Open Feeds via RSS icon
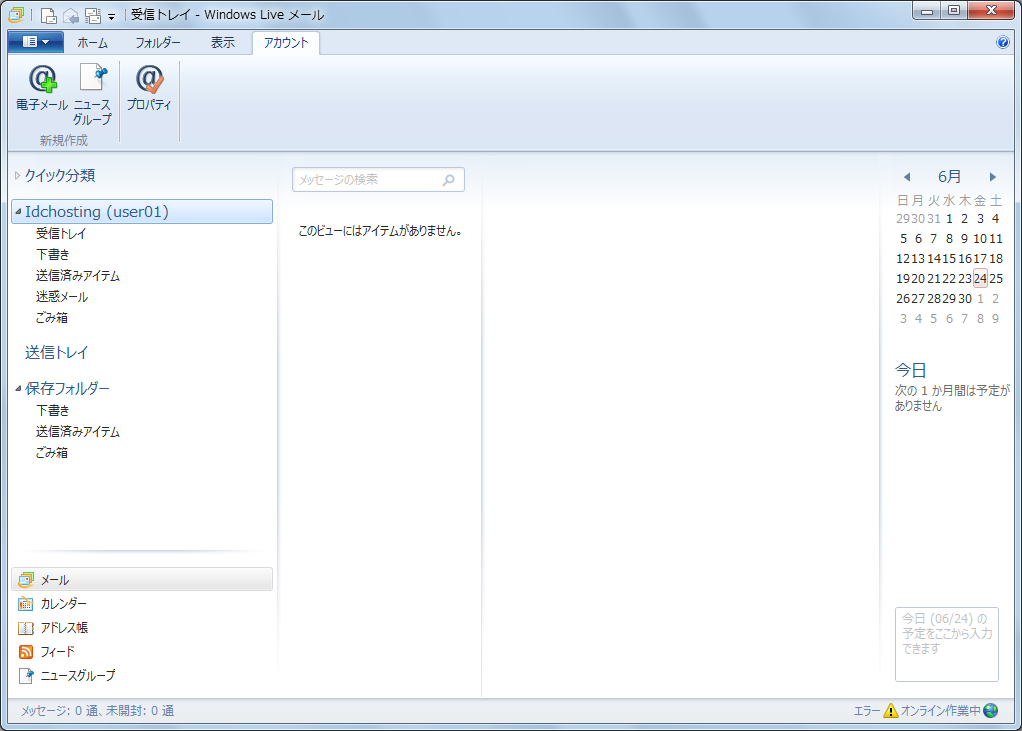1022x731 pixels. [x=25, y=652]
